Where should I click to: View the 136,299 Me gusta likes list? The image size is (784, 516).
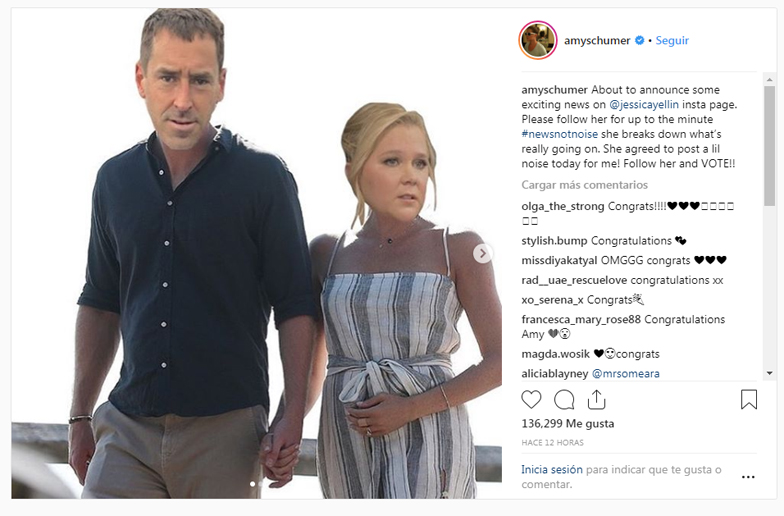pyautogui.click(x=568, y=424)
